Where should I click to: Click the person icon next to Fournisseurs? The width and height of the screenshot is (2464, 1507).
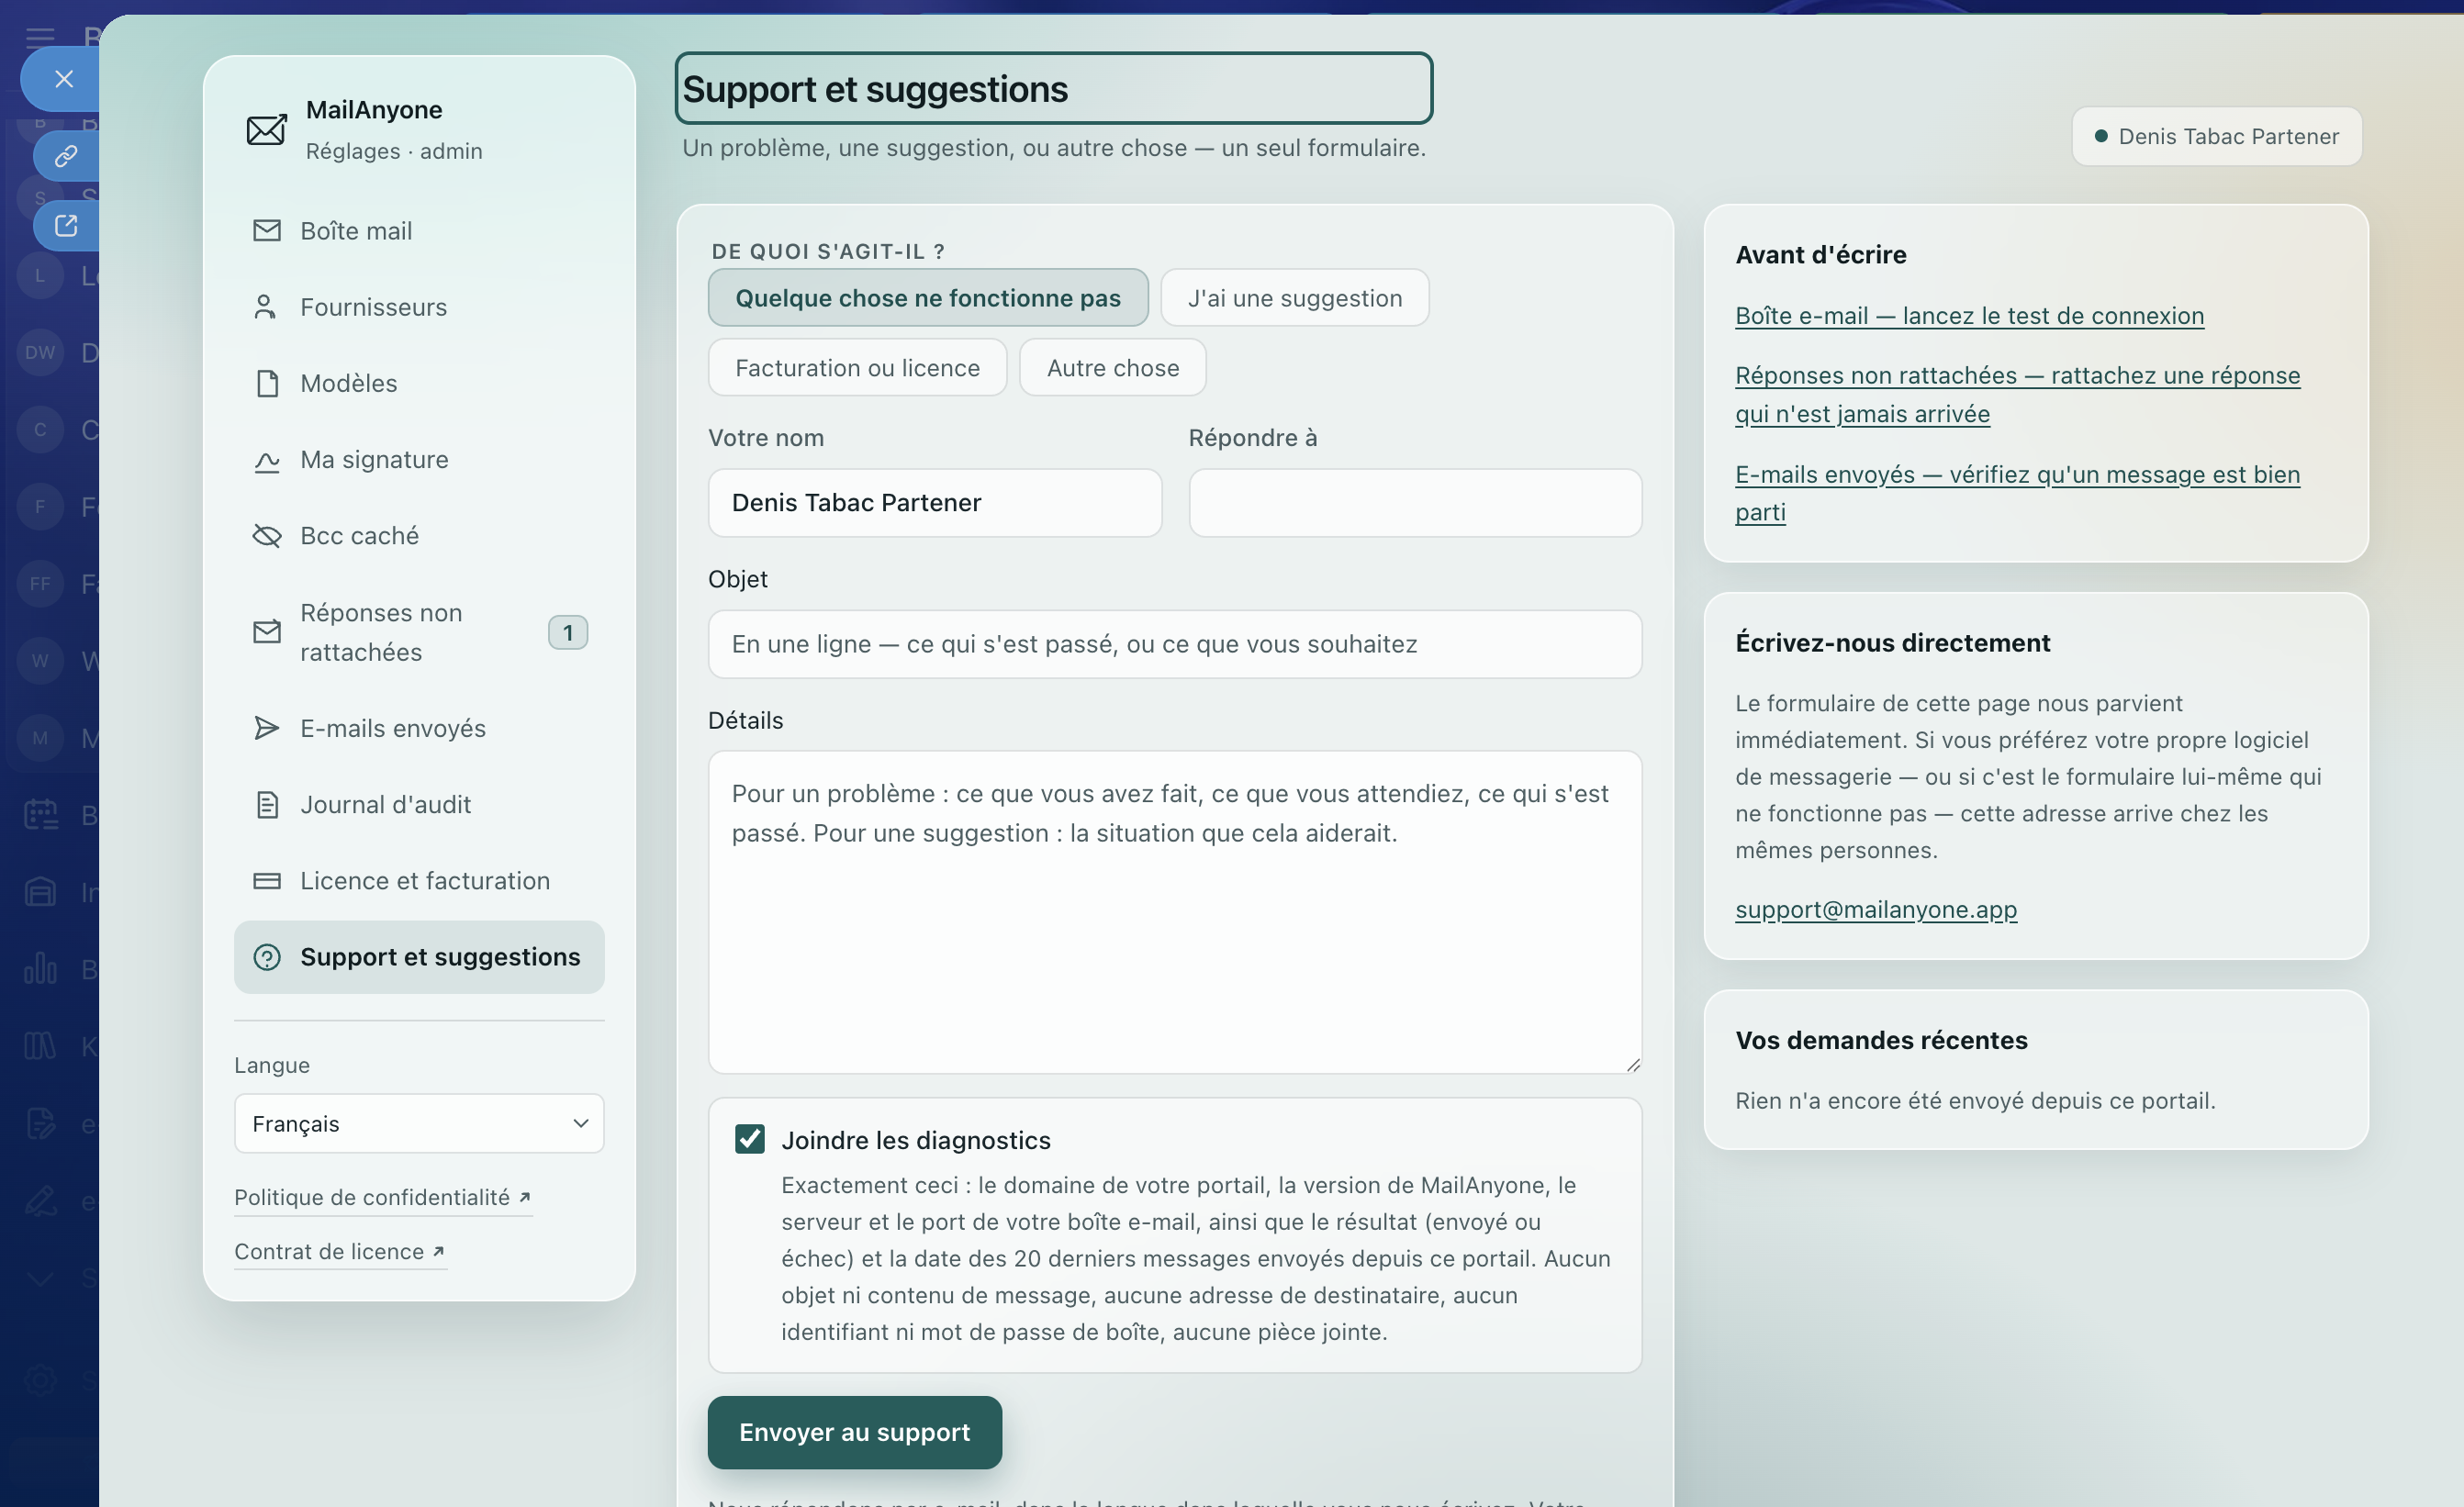pos(265,307)
